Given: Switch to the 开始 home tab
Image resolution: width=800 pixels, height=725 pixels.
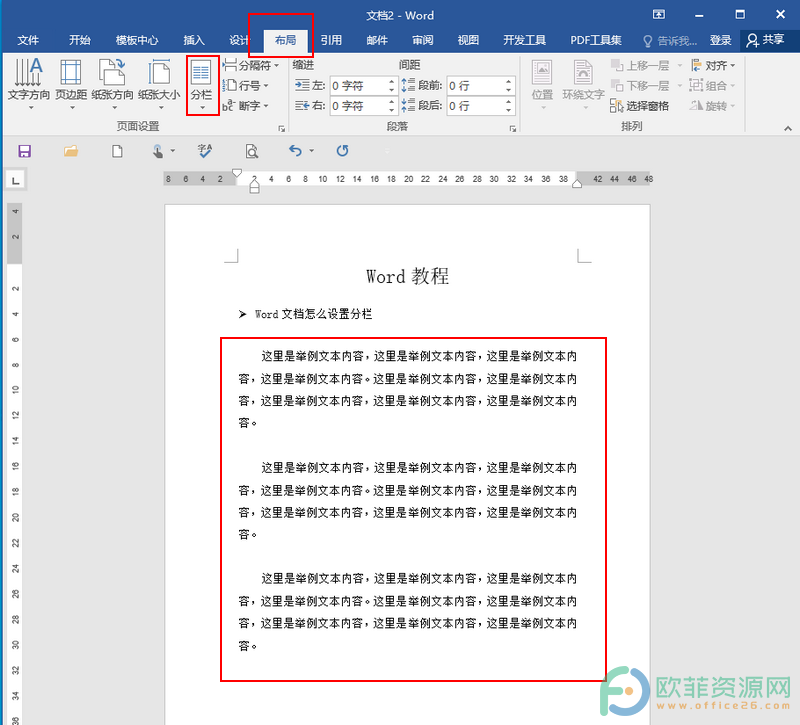Looking at the screenshot, I should [80, 40].
